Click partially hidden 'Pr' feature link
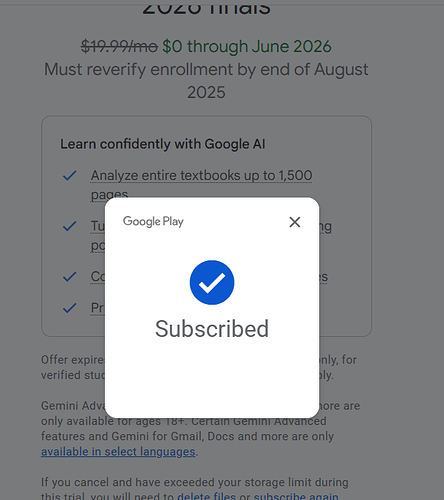The height and width of the screenshot is (500, 444). point(98,308)
